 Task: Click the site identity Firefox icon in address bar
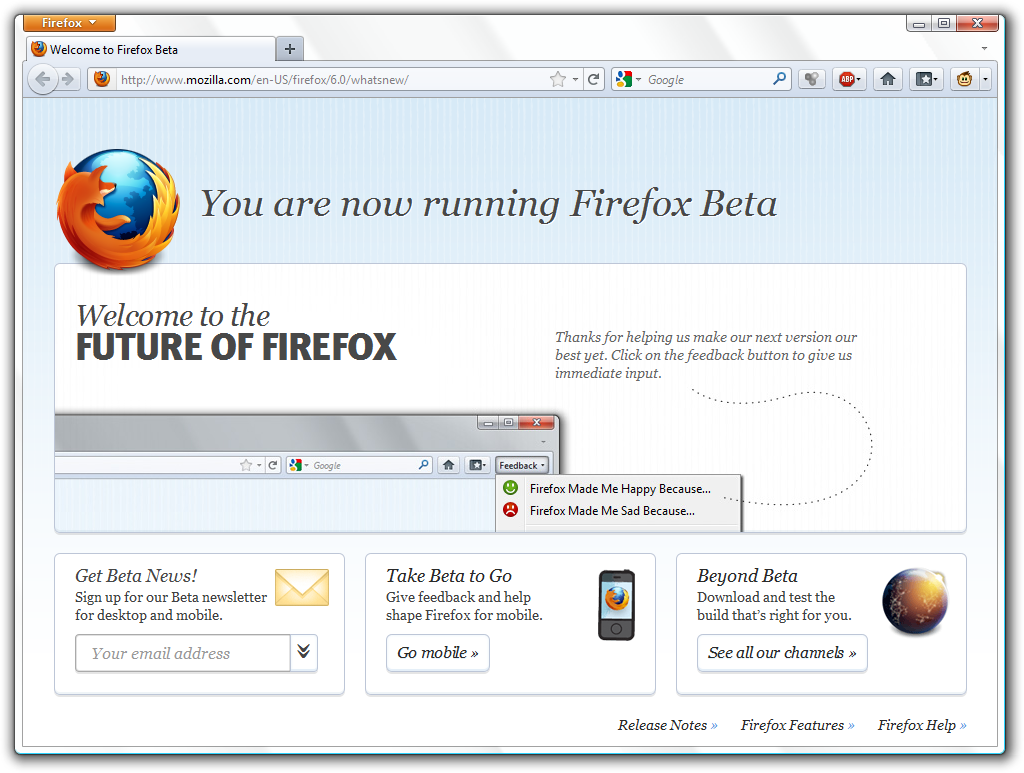(x=102, y=80)
